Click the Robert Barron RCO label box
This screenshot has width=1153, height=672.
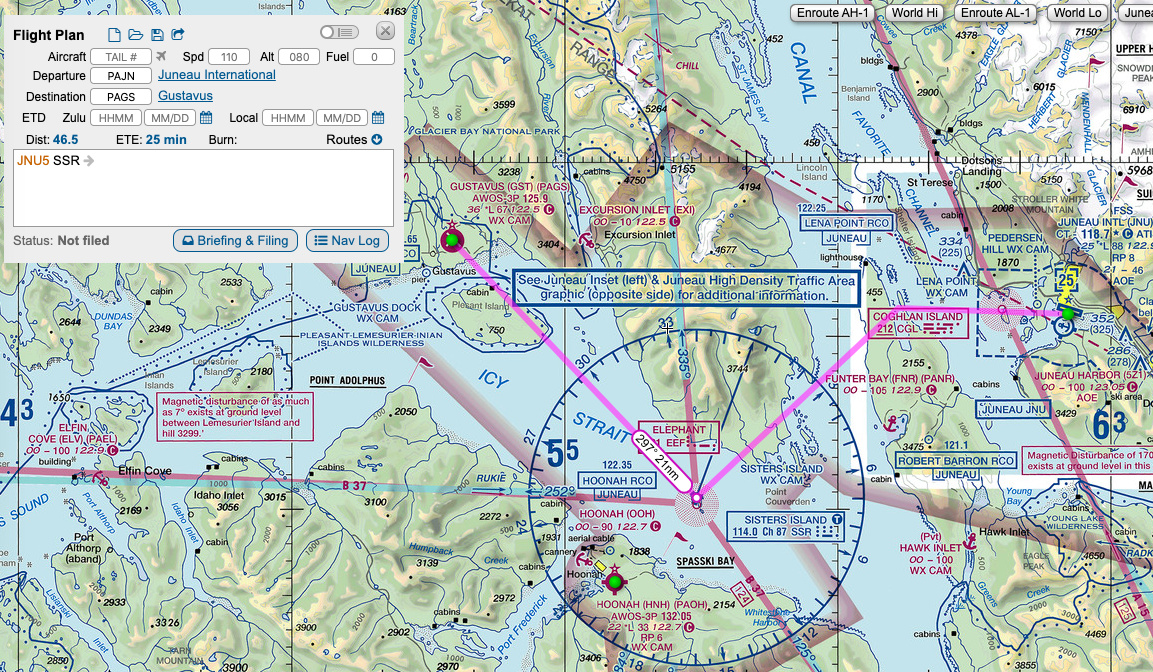tap(954, 461)
